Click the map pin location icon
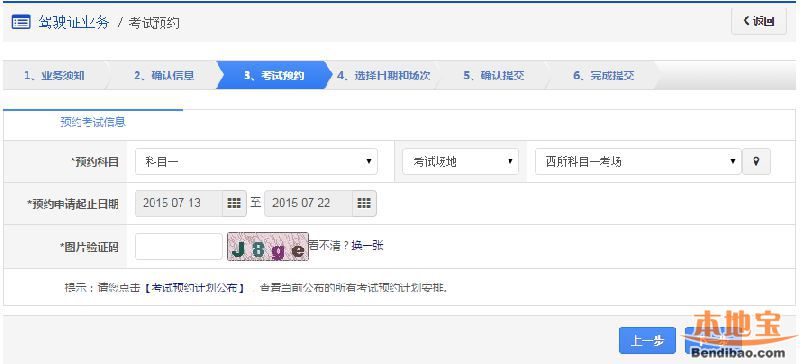 point(756,161)
